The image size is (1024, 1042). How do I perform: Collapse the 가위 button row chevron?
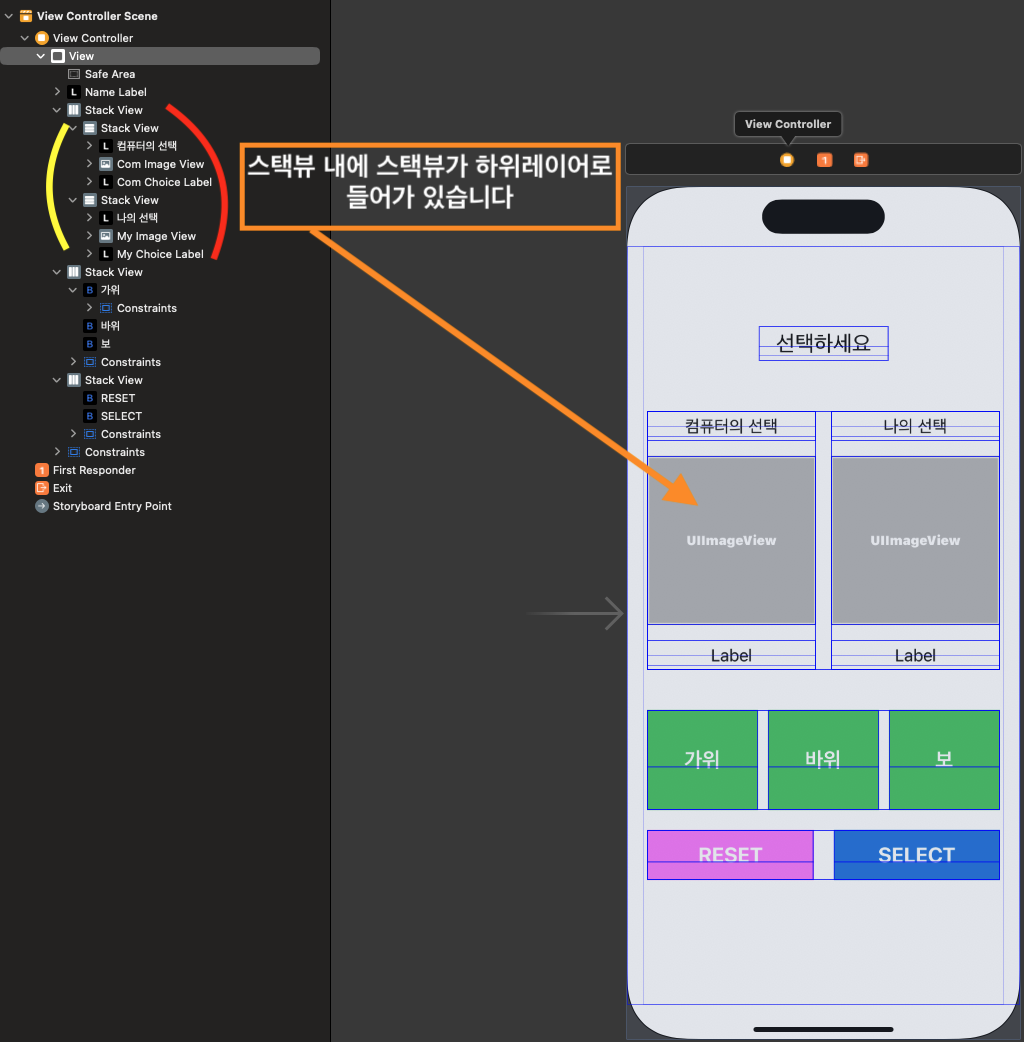(73, 290)
